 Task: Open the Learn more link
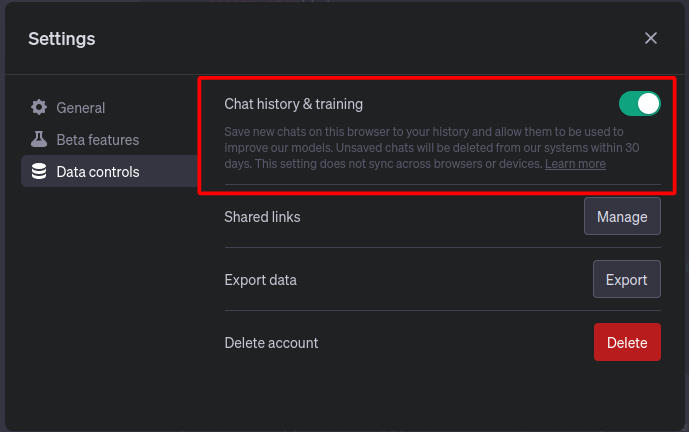(x=575, y=164)
